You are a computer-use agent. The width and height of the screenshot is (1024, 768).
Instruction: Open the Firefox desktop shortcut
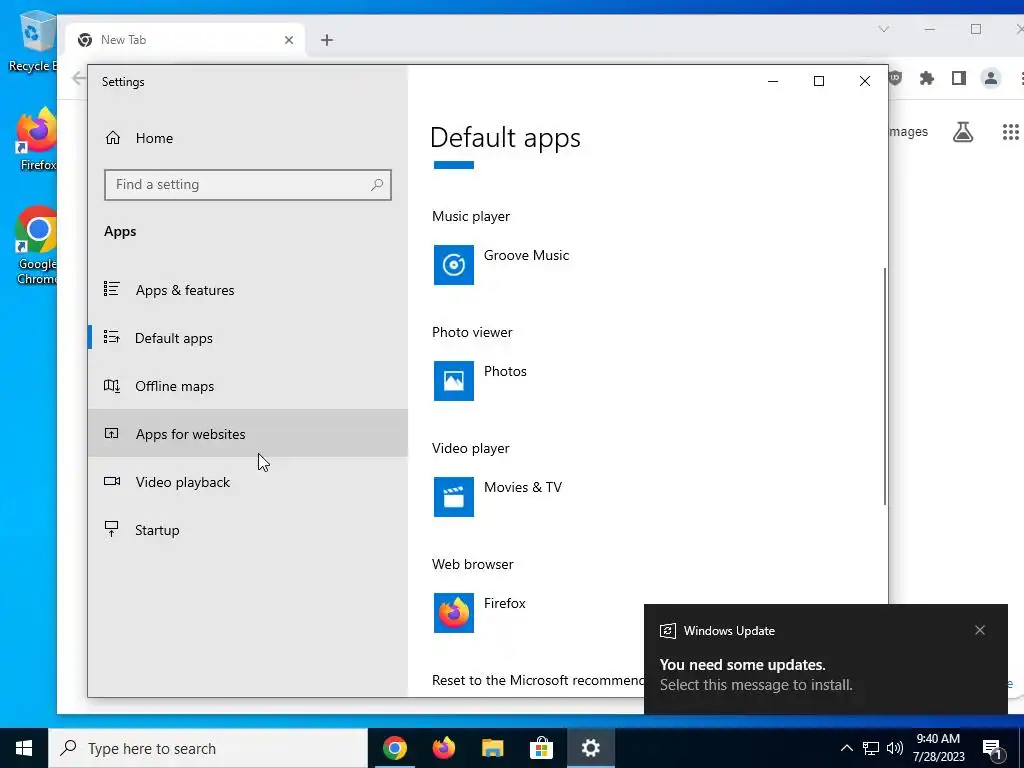click(37, 140)
